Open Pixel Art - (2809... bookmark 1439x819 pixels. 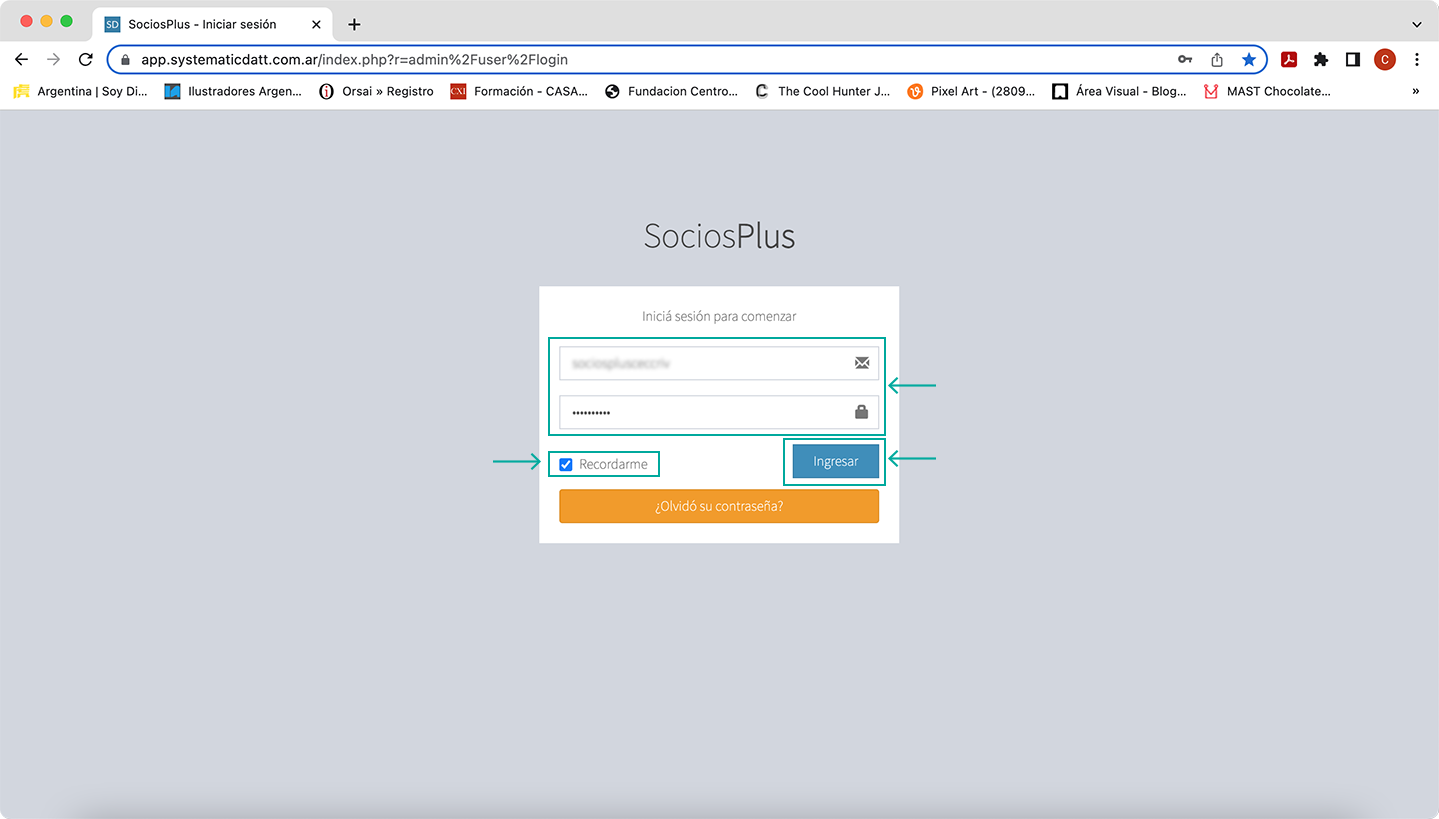(x=972, y=91)
